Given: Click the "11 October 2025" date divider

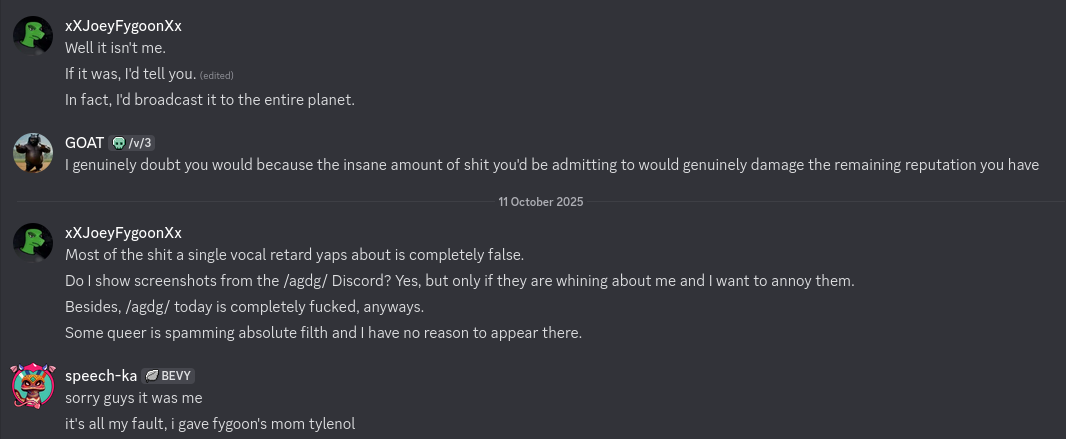Looking at the screenshot, I should pos(540,201).
